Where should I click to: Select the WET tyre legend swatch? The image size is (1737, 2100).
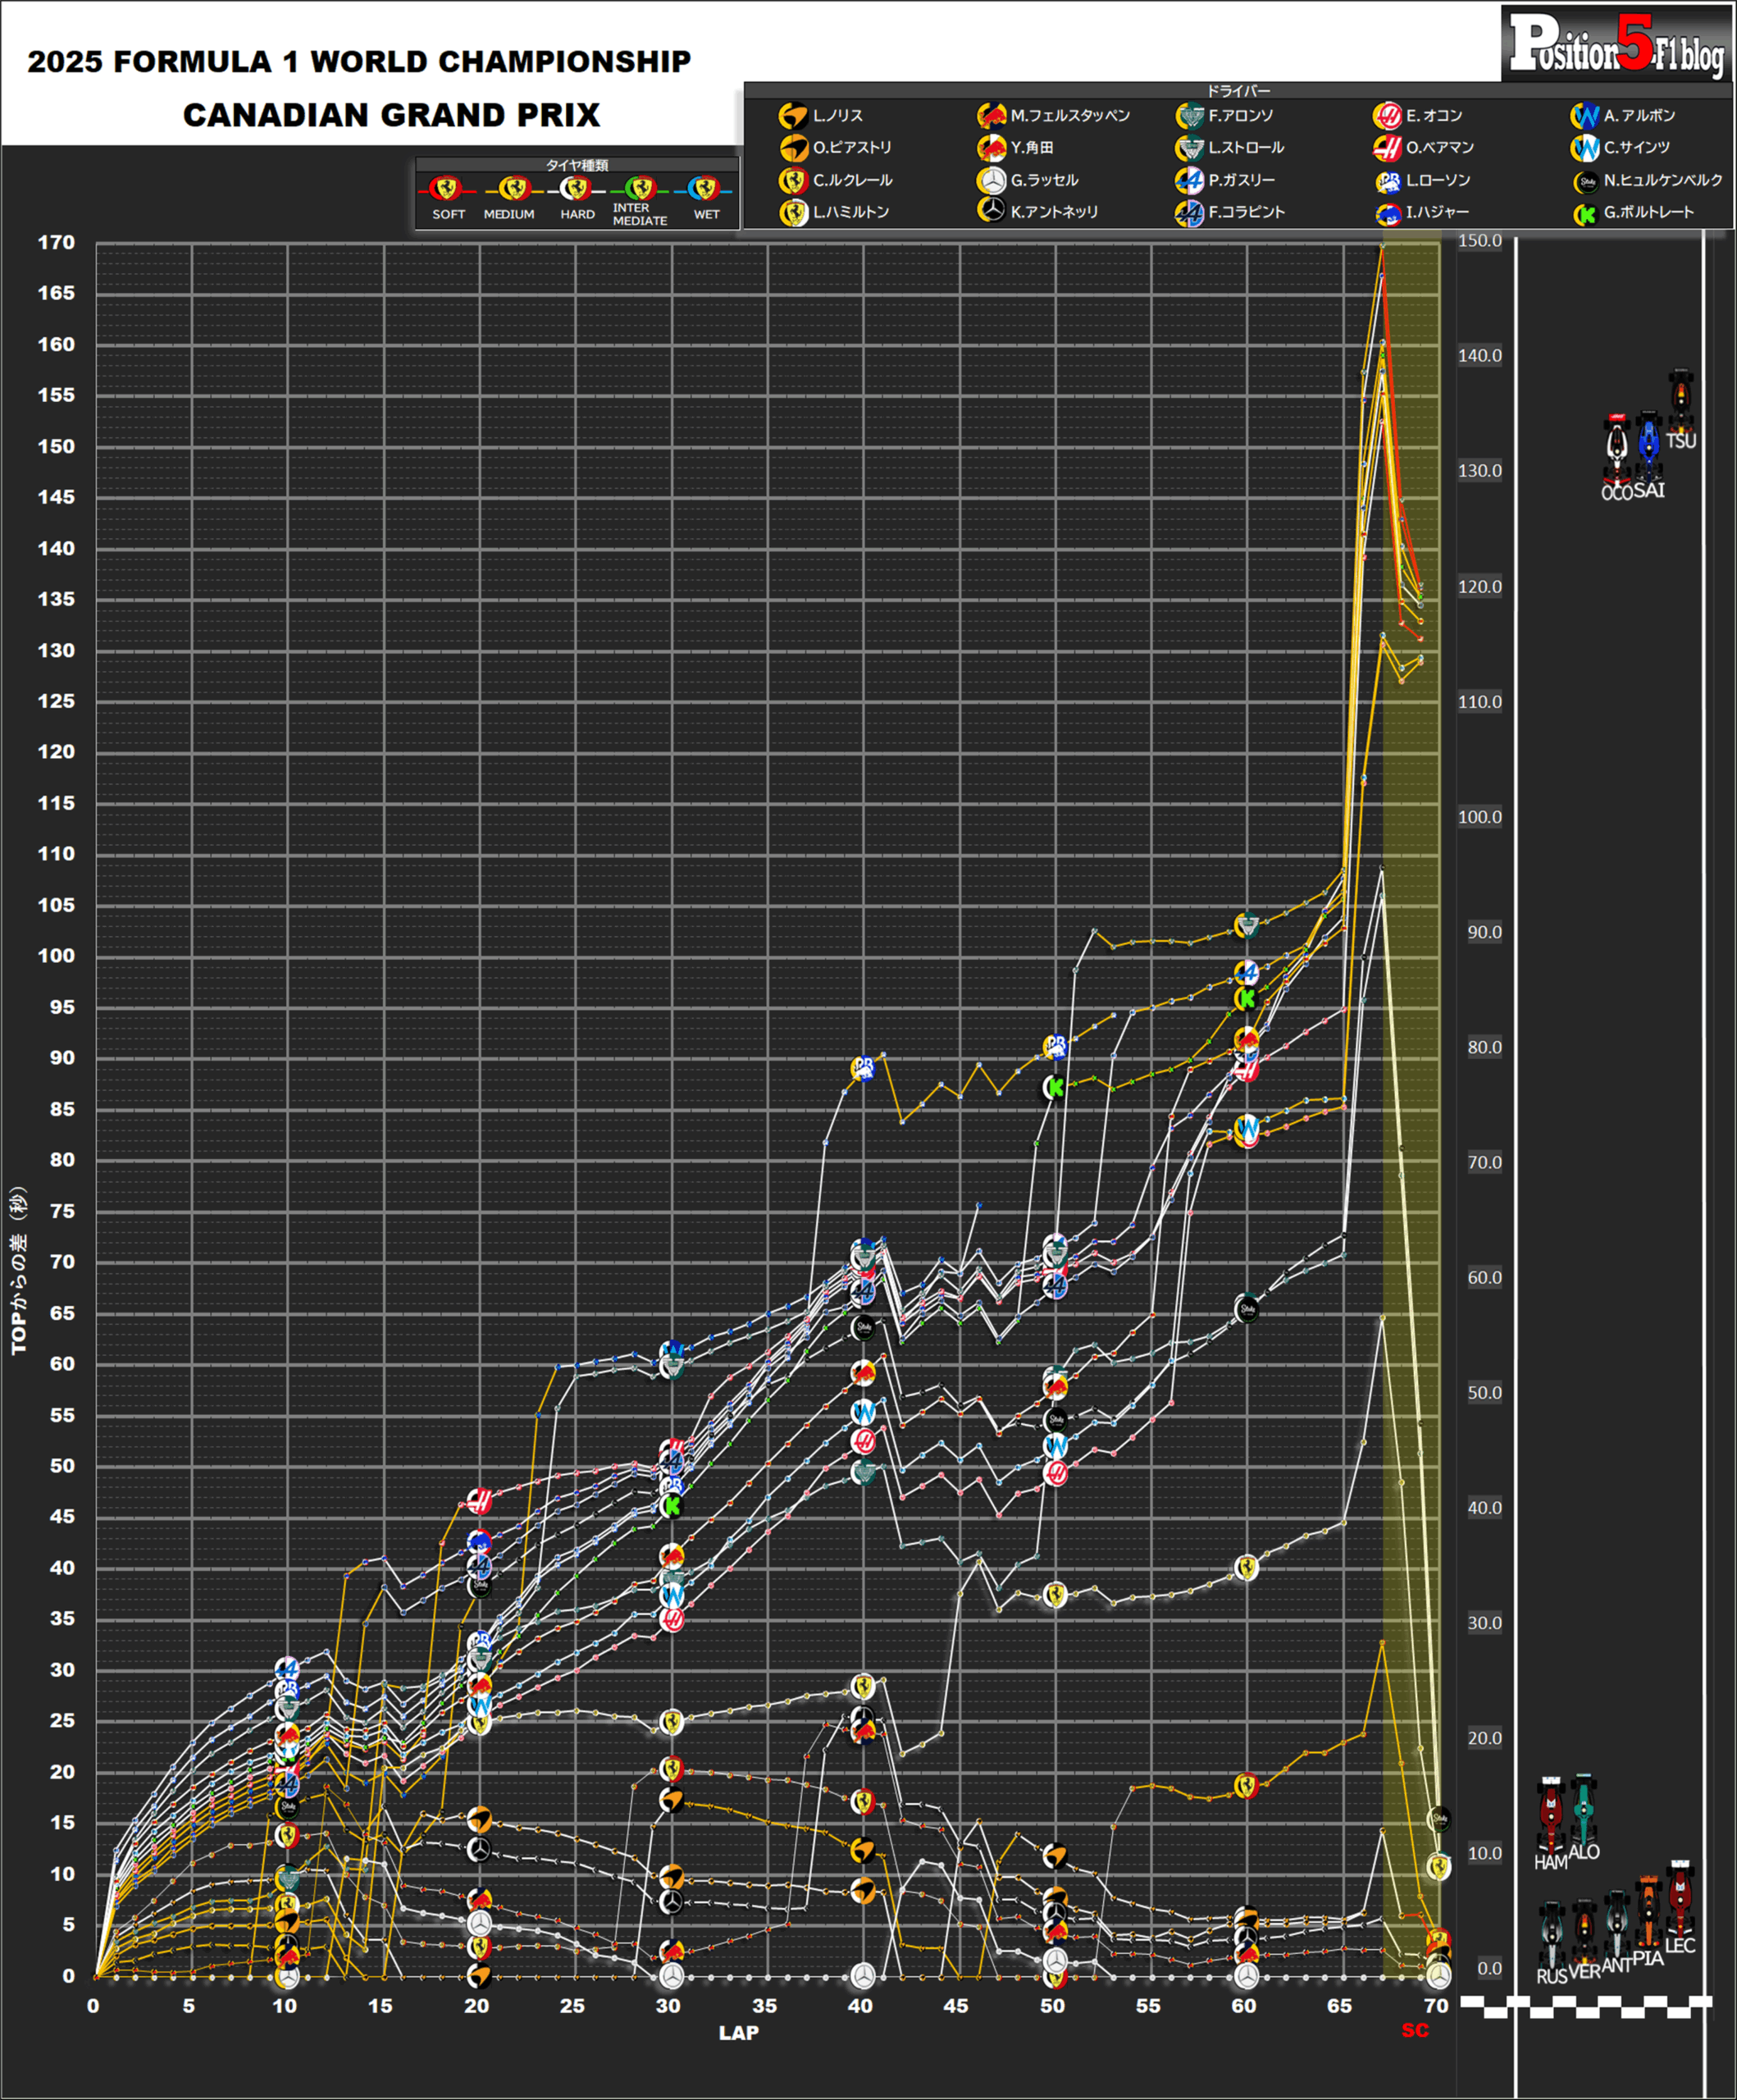704,189
